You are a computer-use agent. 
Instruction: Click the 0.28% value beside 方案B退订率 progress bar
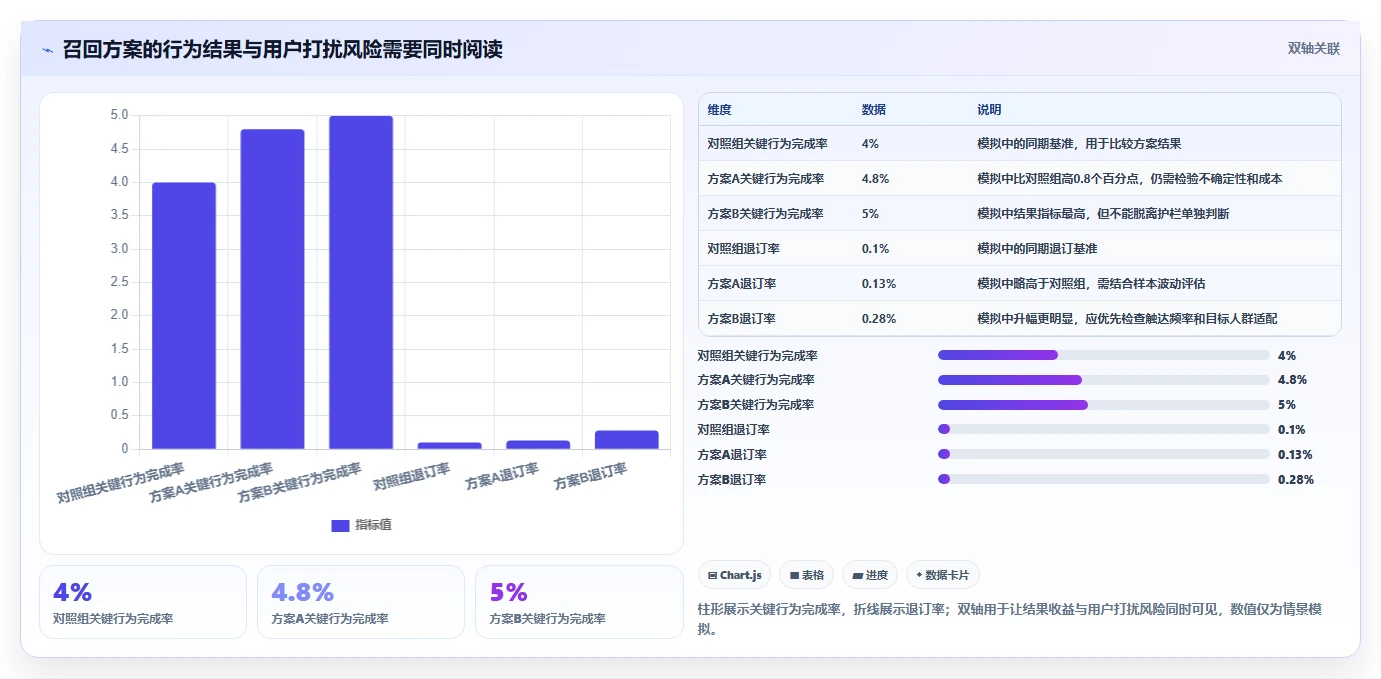1296,480
